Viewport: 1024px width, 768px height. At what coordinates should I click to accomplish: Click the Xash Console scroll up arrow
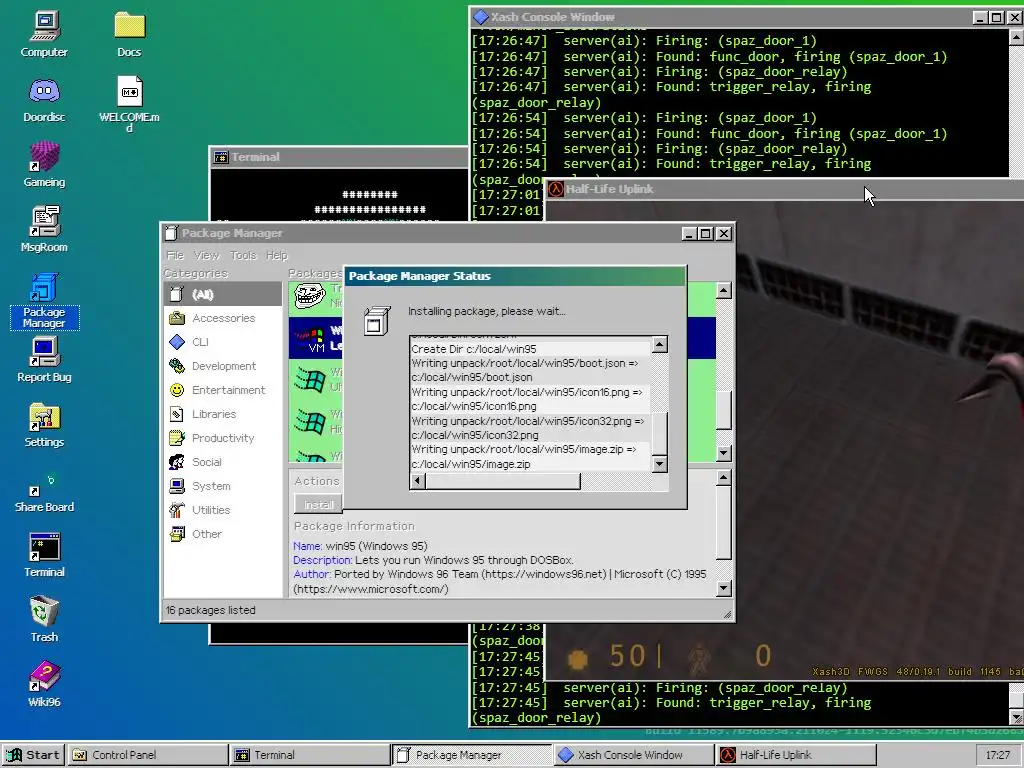pos(1016,38)
